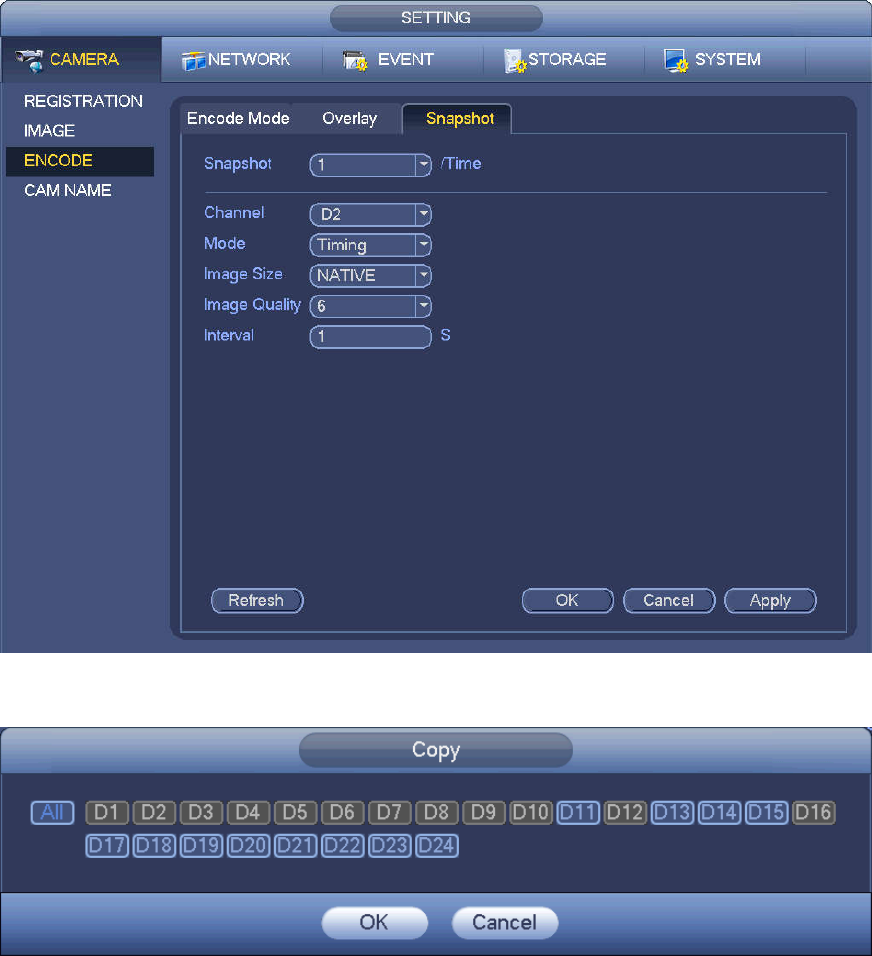Toggle channel D7 in Copy dialog
872x956 pixels.
pos(390,813)
